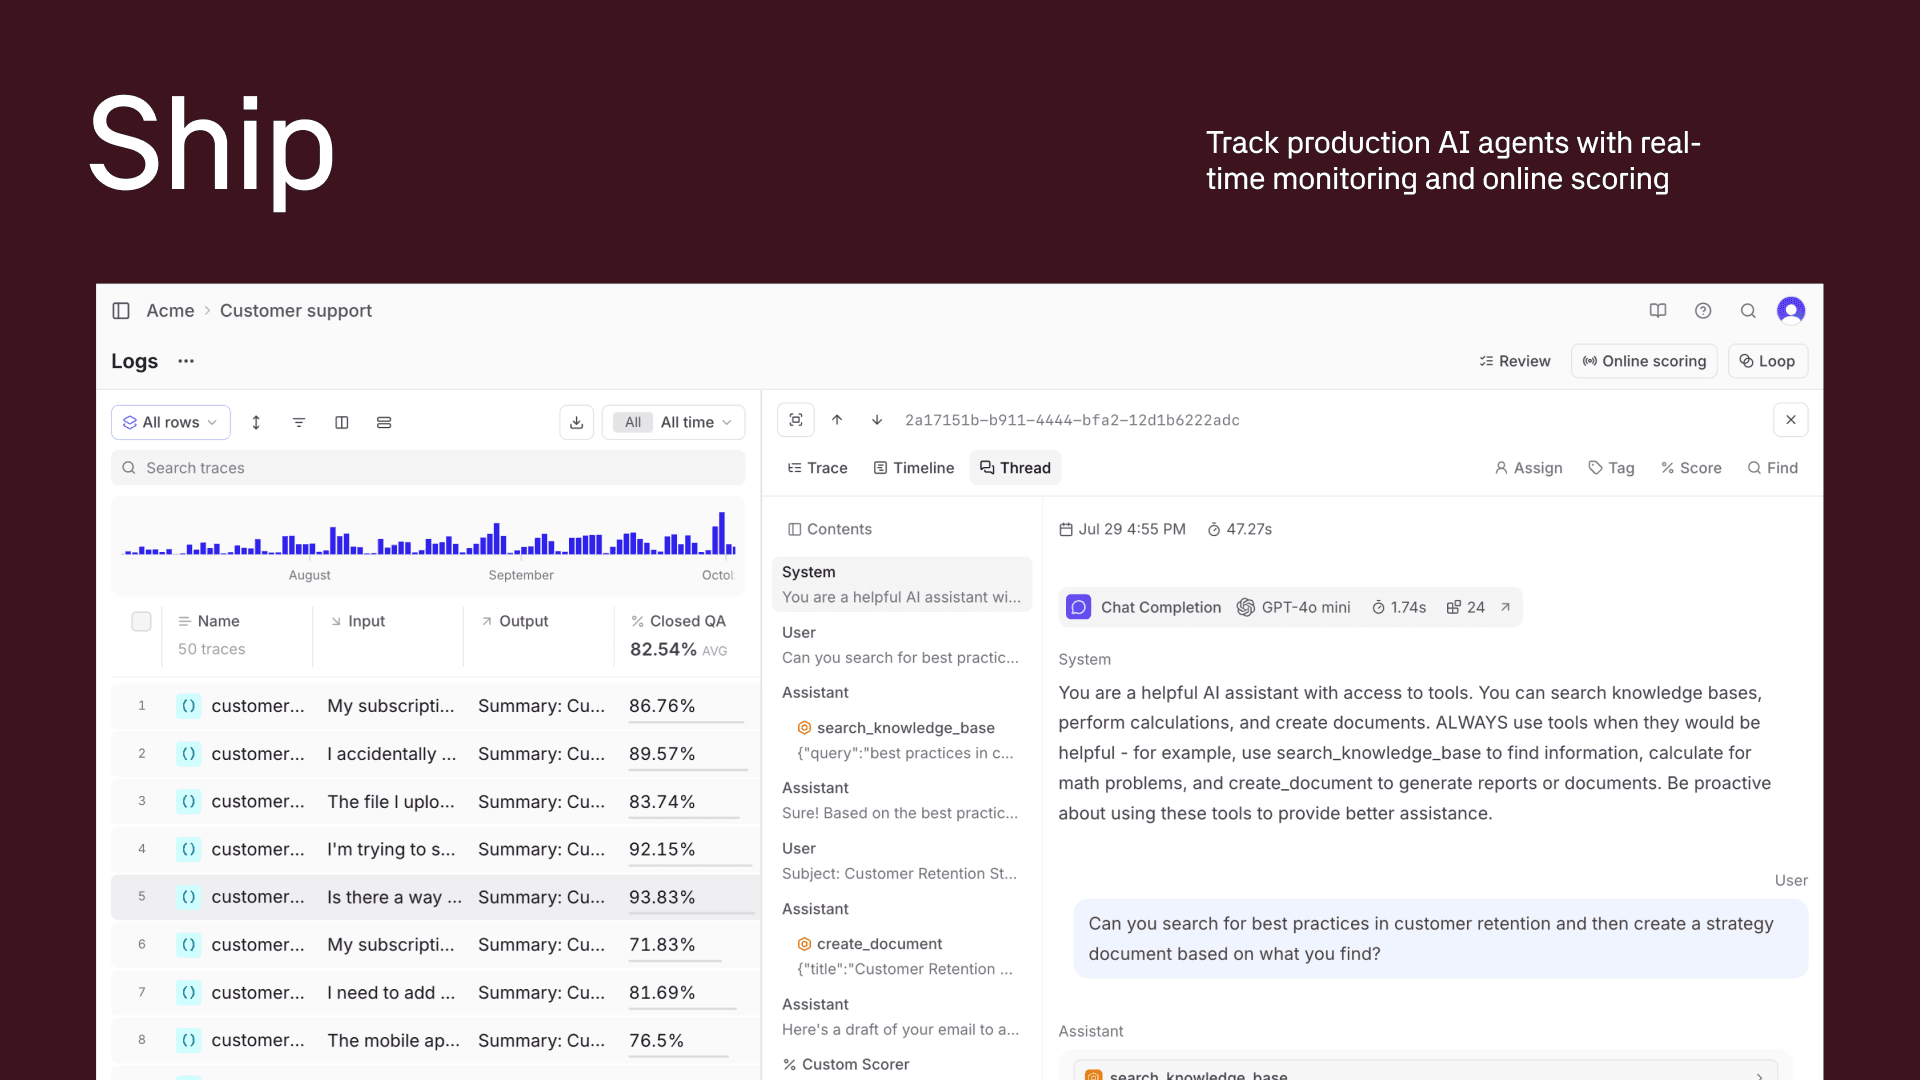Go to the previous trace with the up arrow
This screenshot has height=1080, width=1920.
(837, 420)
